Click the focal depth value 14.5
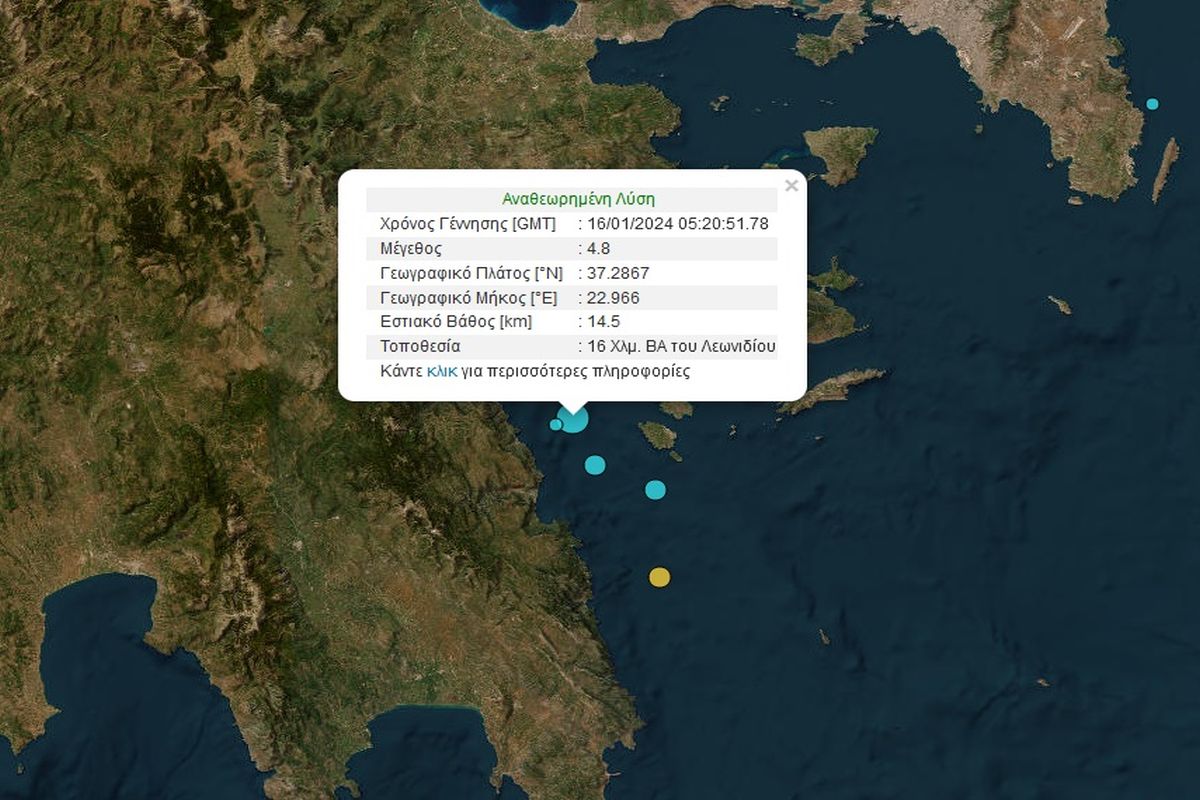Image resolution: width=1200 pixels, height=800 pixels. tap(599, 322)
